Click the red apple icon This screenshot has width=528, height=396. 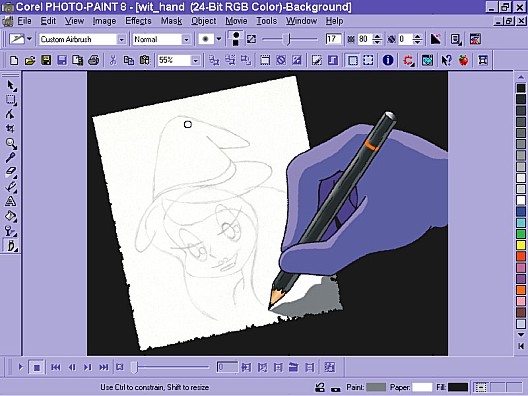(464, 61)
